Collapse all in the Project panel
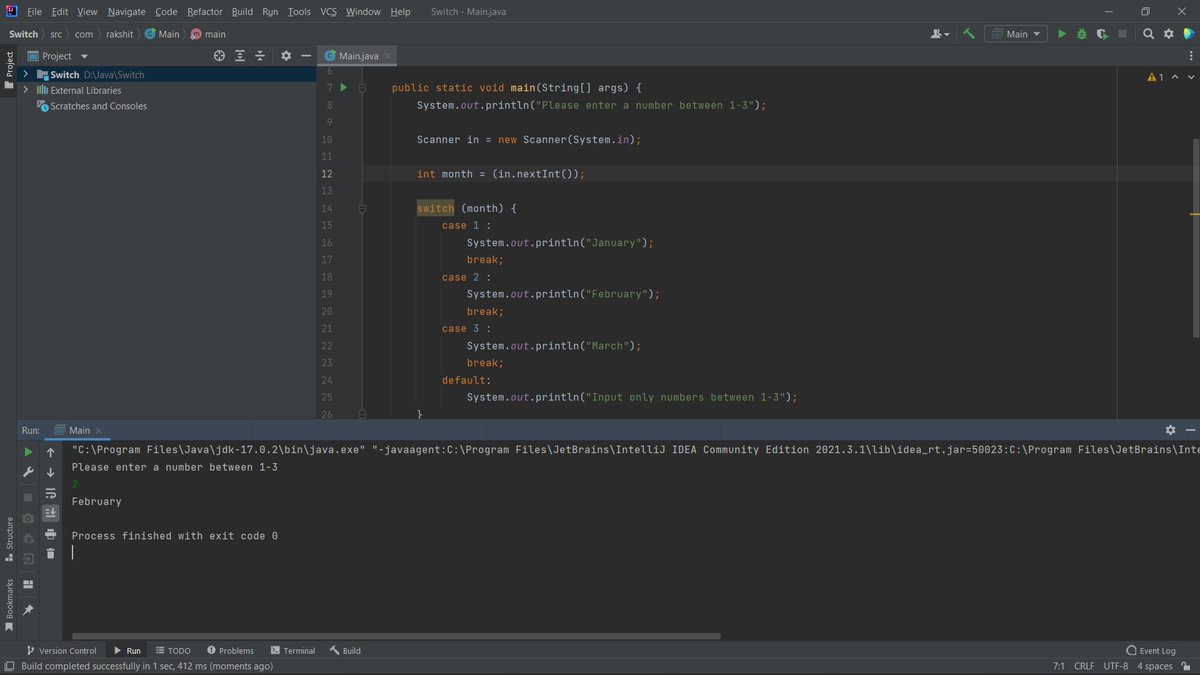 click(260, 56)
